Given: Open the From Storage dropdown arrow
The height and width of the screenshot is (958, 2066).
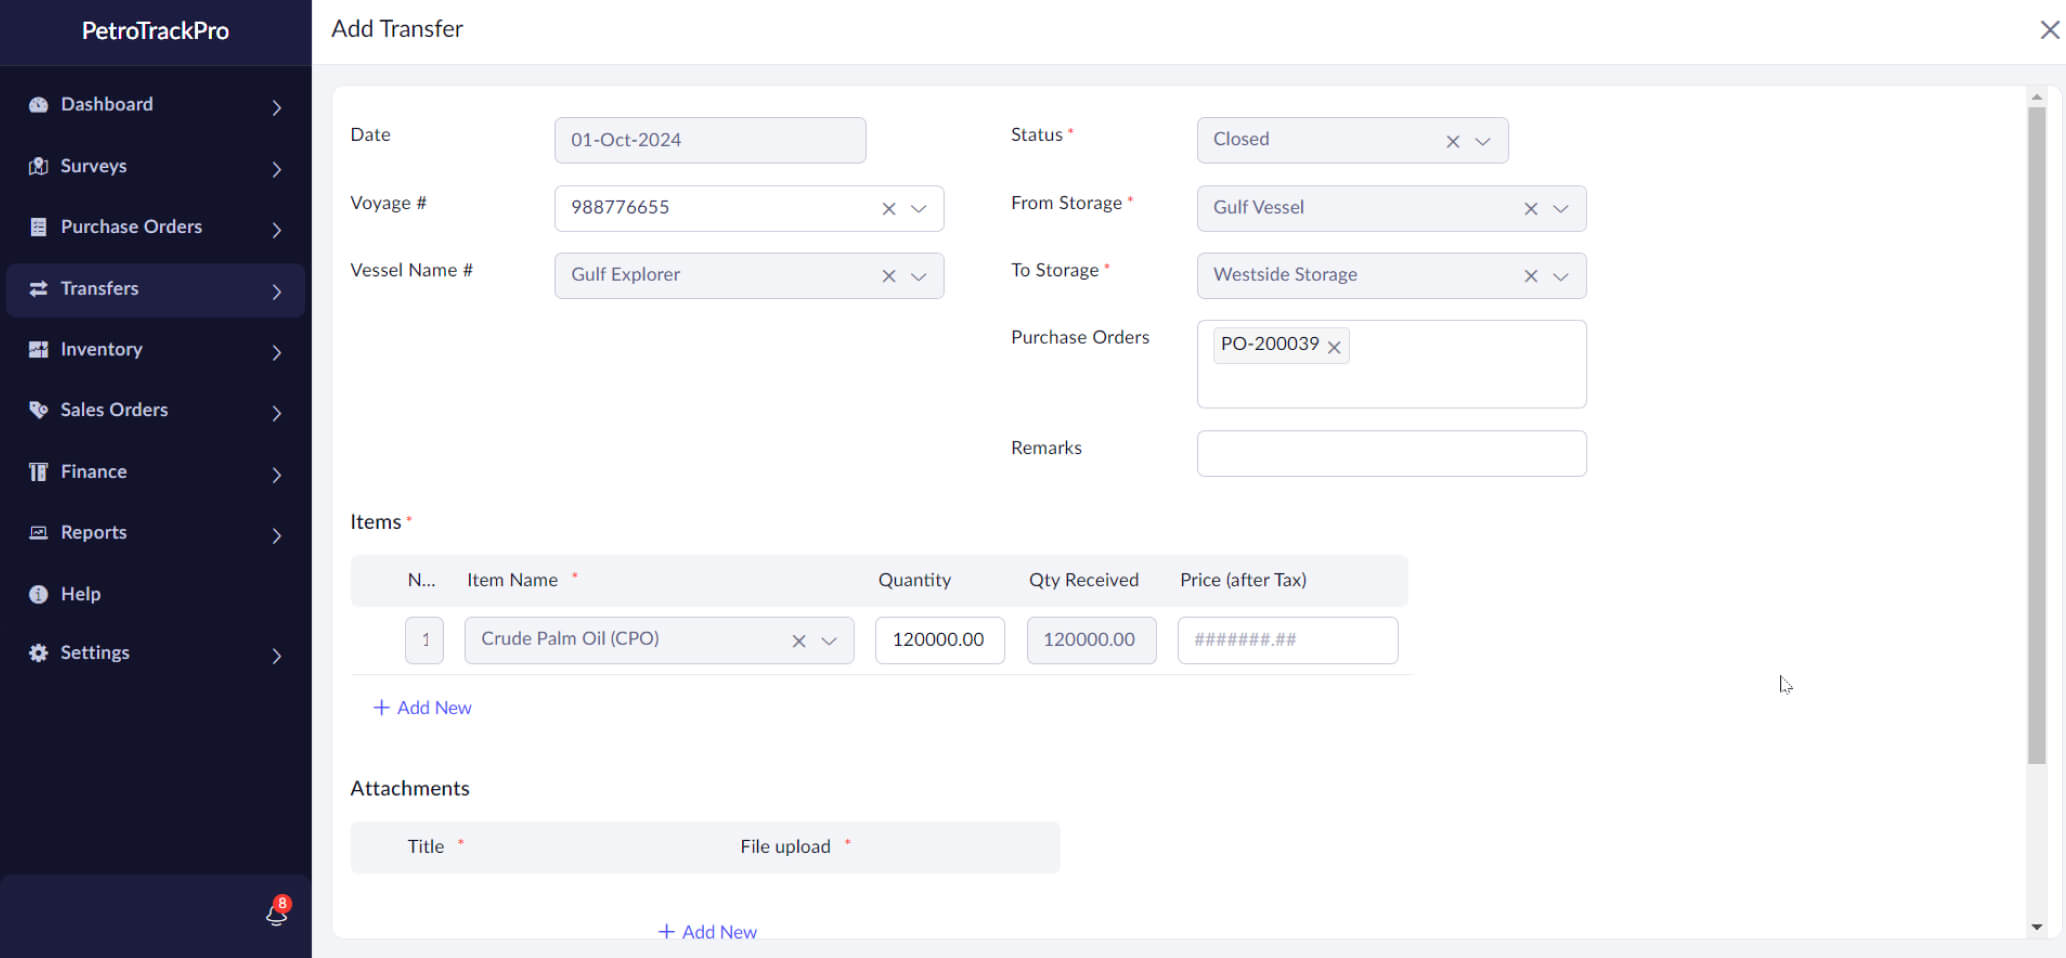Looking at the screenshot, I should (x=1560, y=209).
